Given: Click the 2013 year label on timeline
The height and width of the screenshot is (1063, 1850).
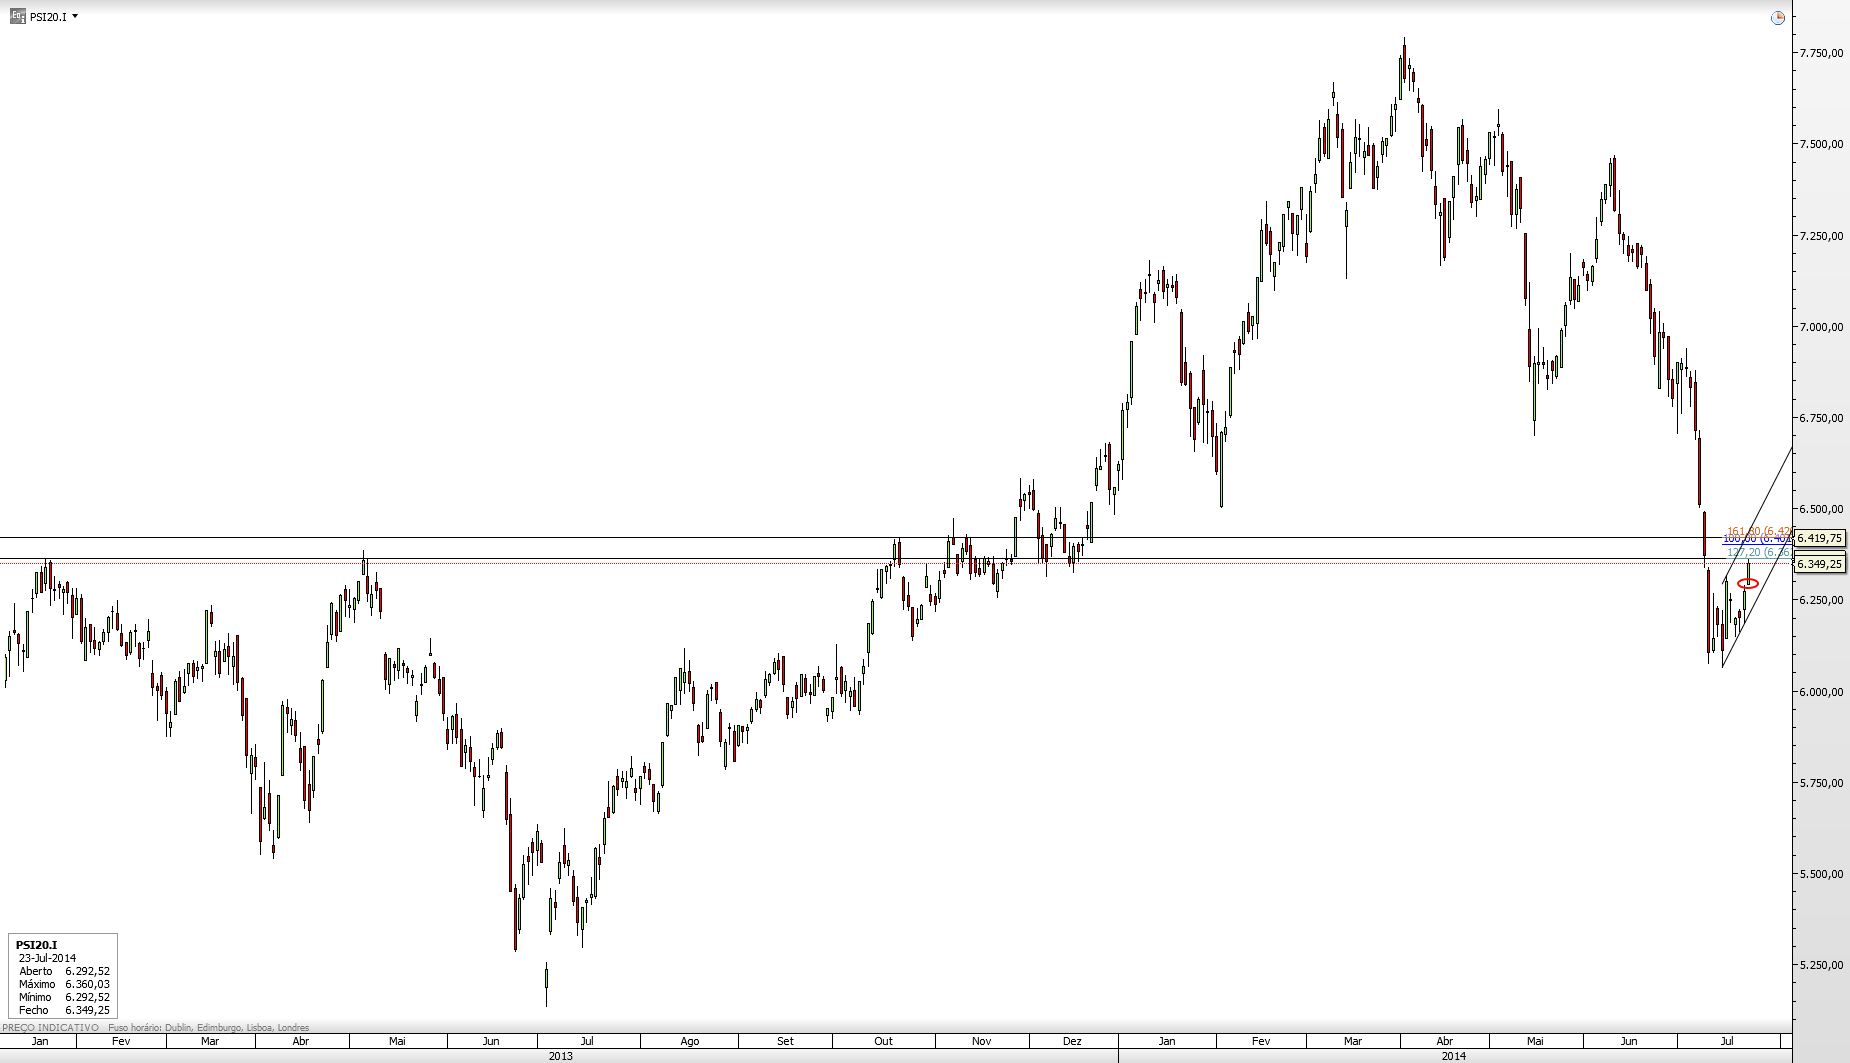Looking at the screenshot, I should tap(561, 1056).
